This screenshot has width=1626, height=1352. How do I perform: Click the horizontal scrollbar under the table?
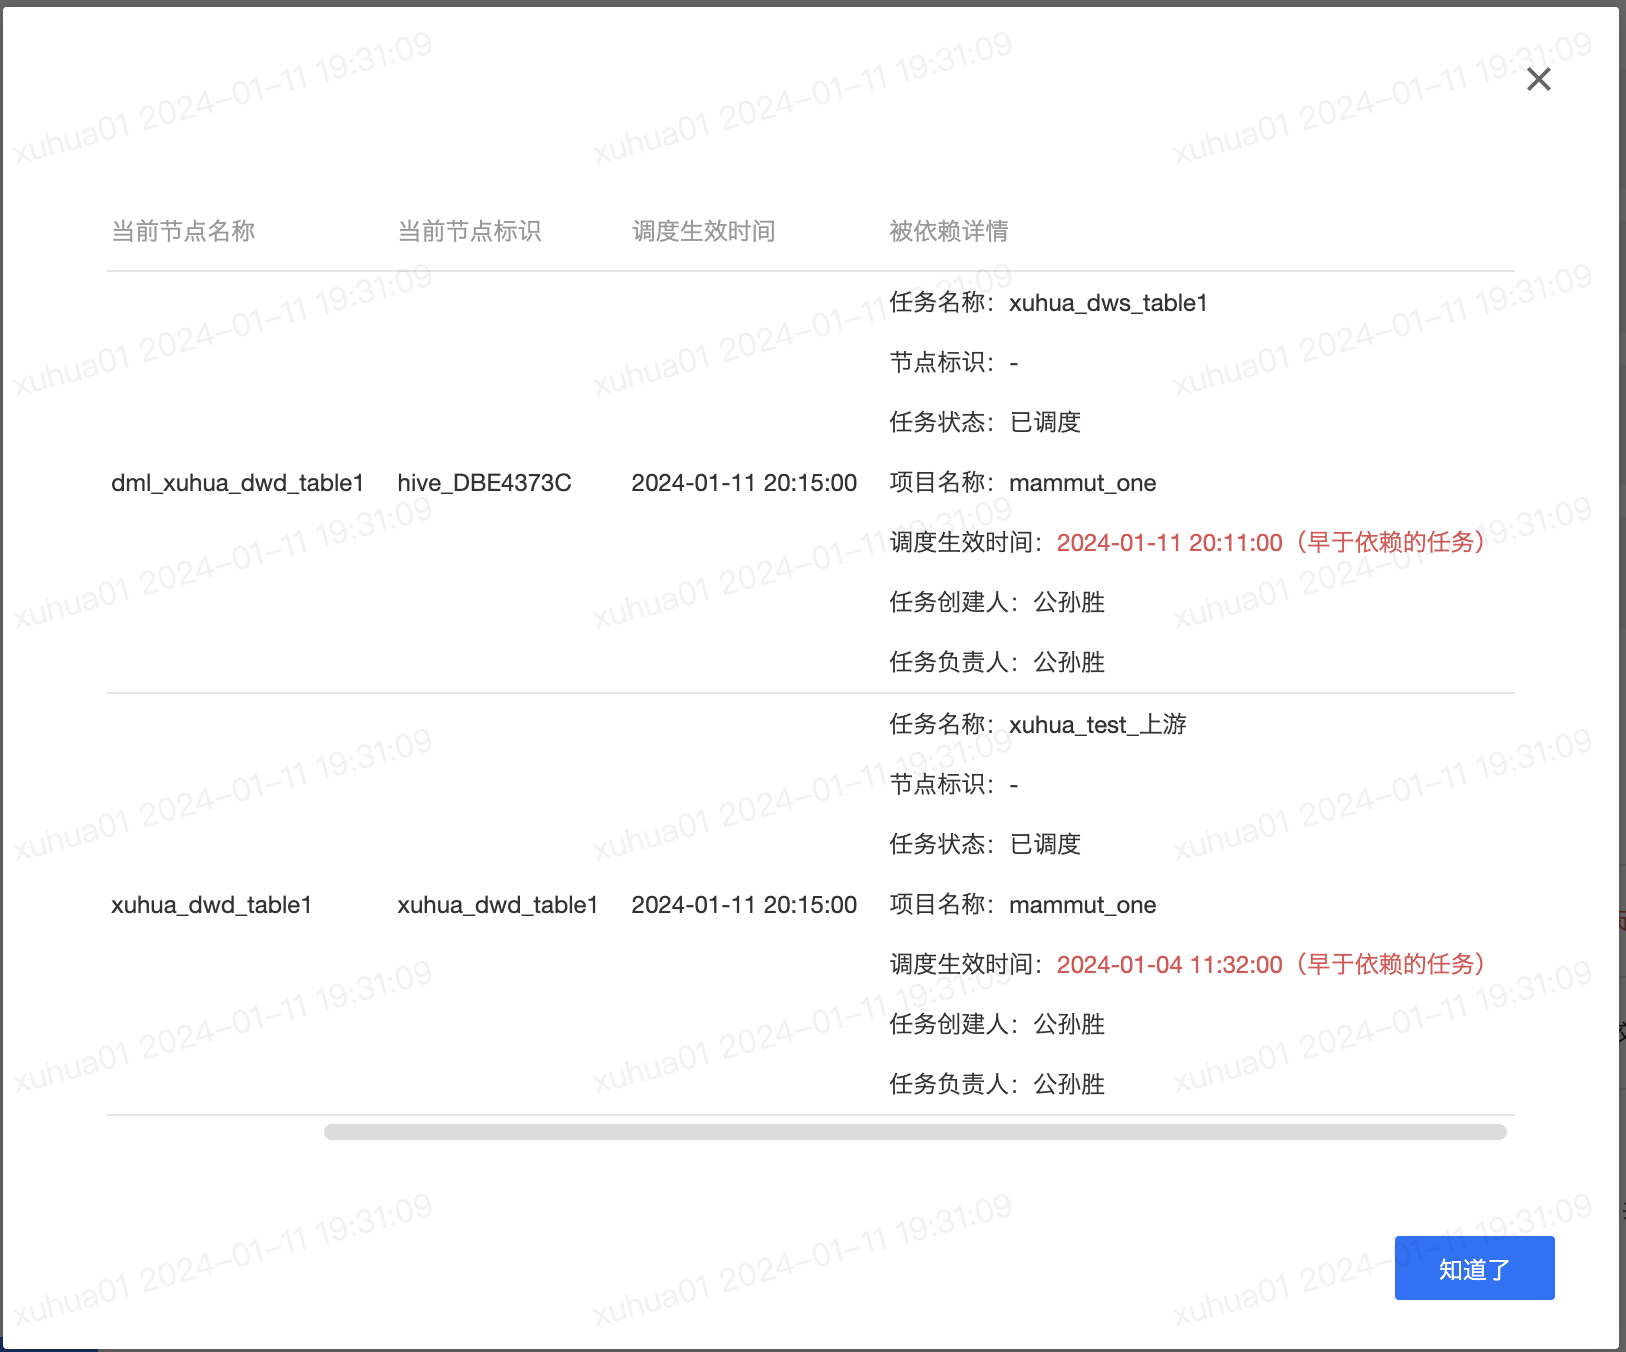(x=915, y=1132)
